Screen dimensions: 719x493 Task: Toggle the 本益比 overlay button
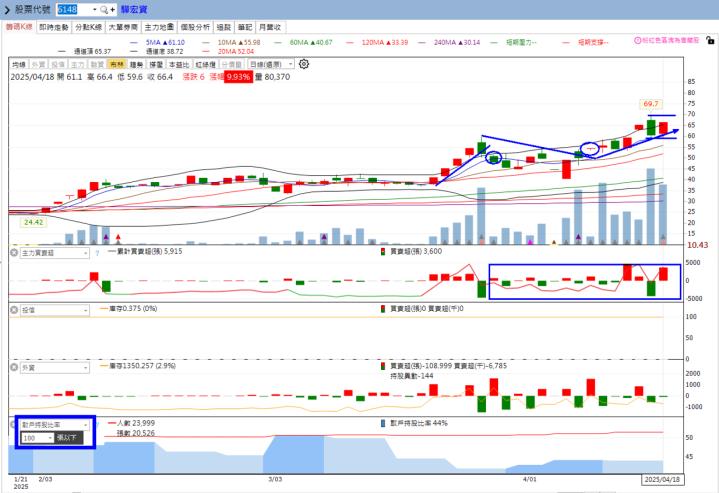click(179, 64)
